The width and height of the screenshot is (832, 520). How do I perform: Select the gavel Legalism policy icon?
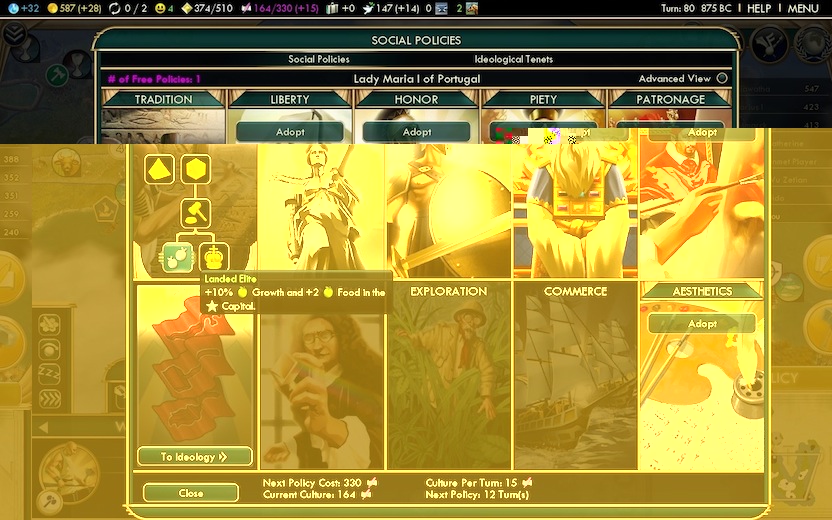(x=194, y=213)
